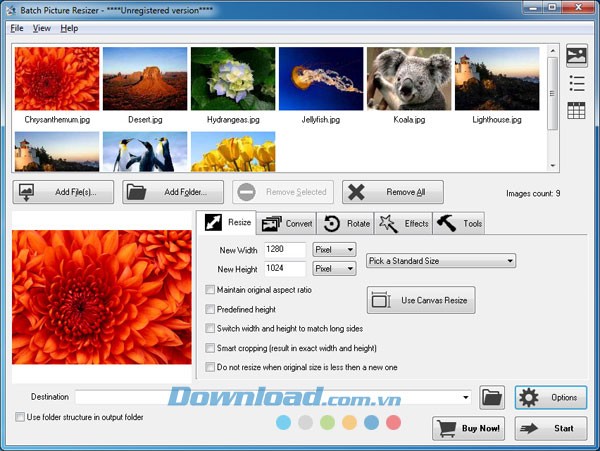Viewport: 600px width, 451px height.
Task: Switch to thumbnail view icon
Action: (x=576, y=56)
